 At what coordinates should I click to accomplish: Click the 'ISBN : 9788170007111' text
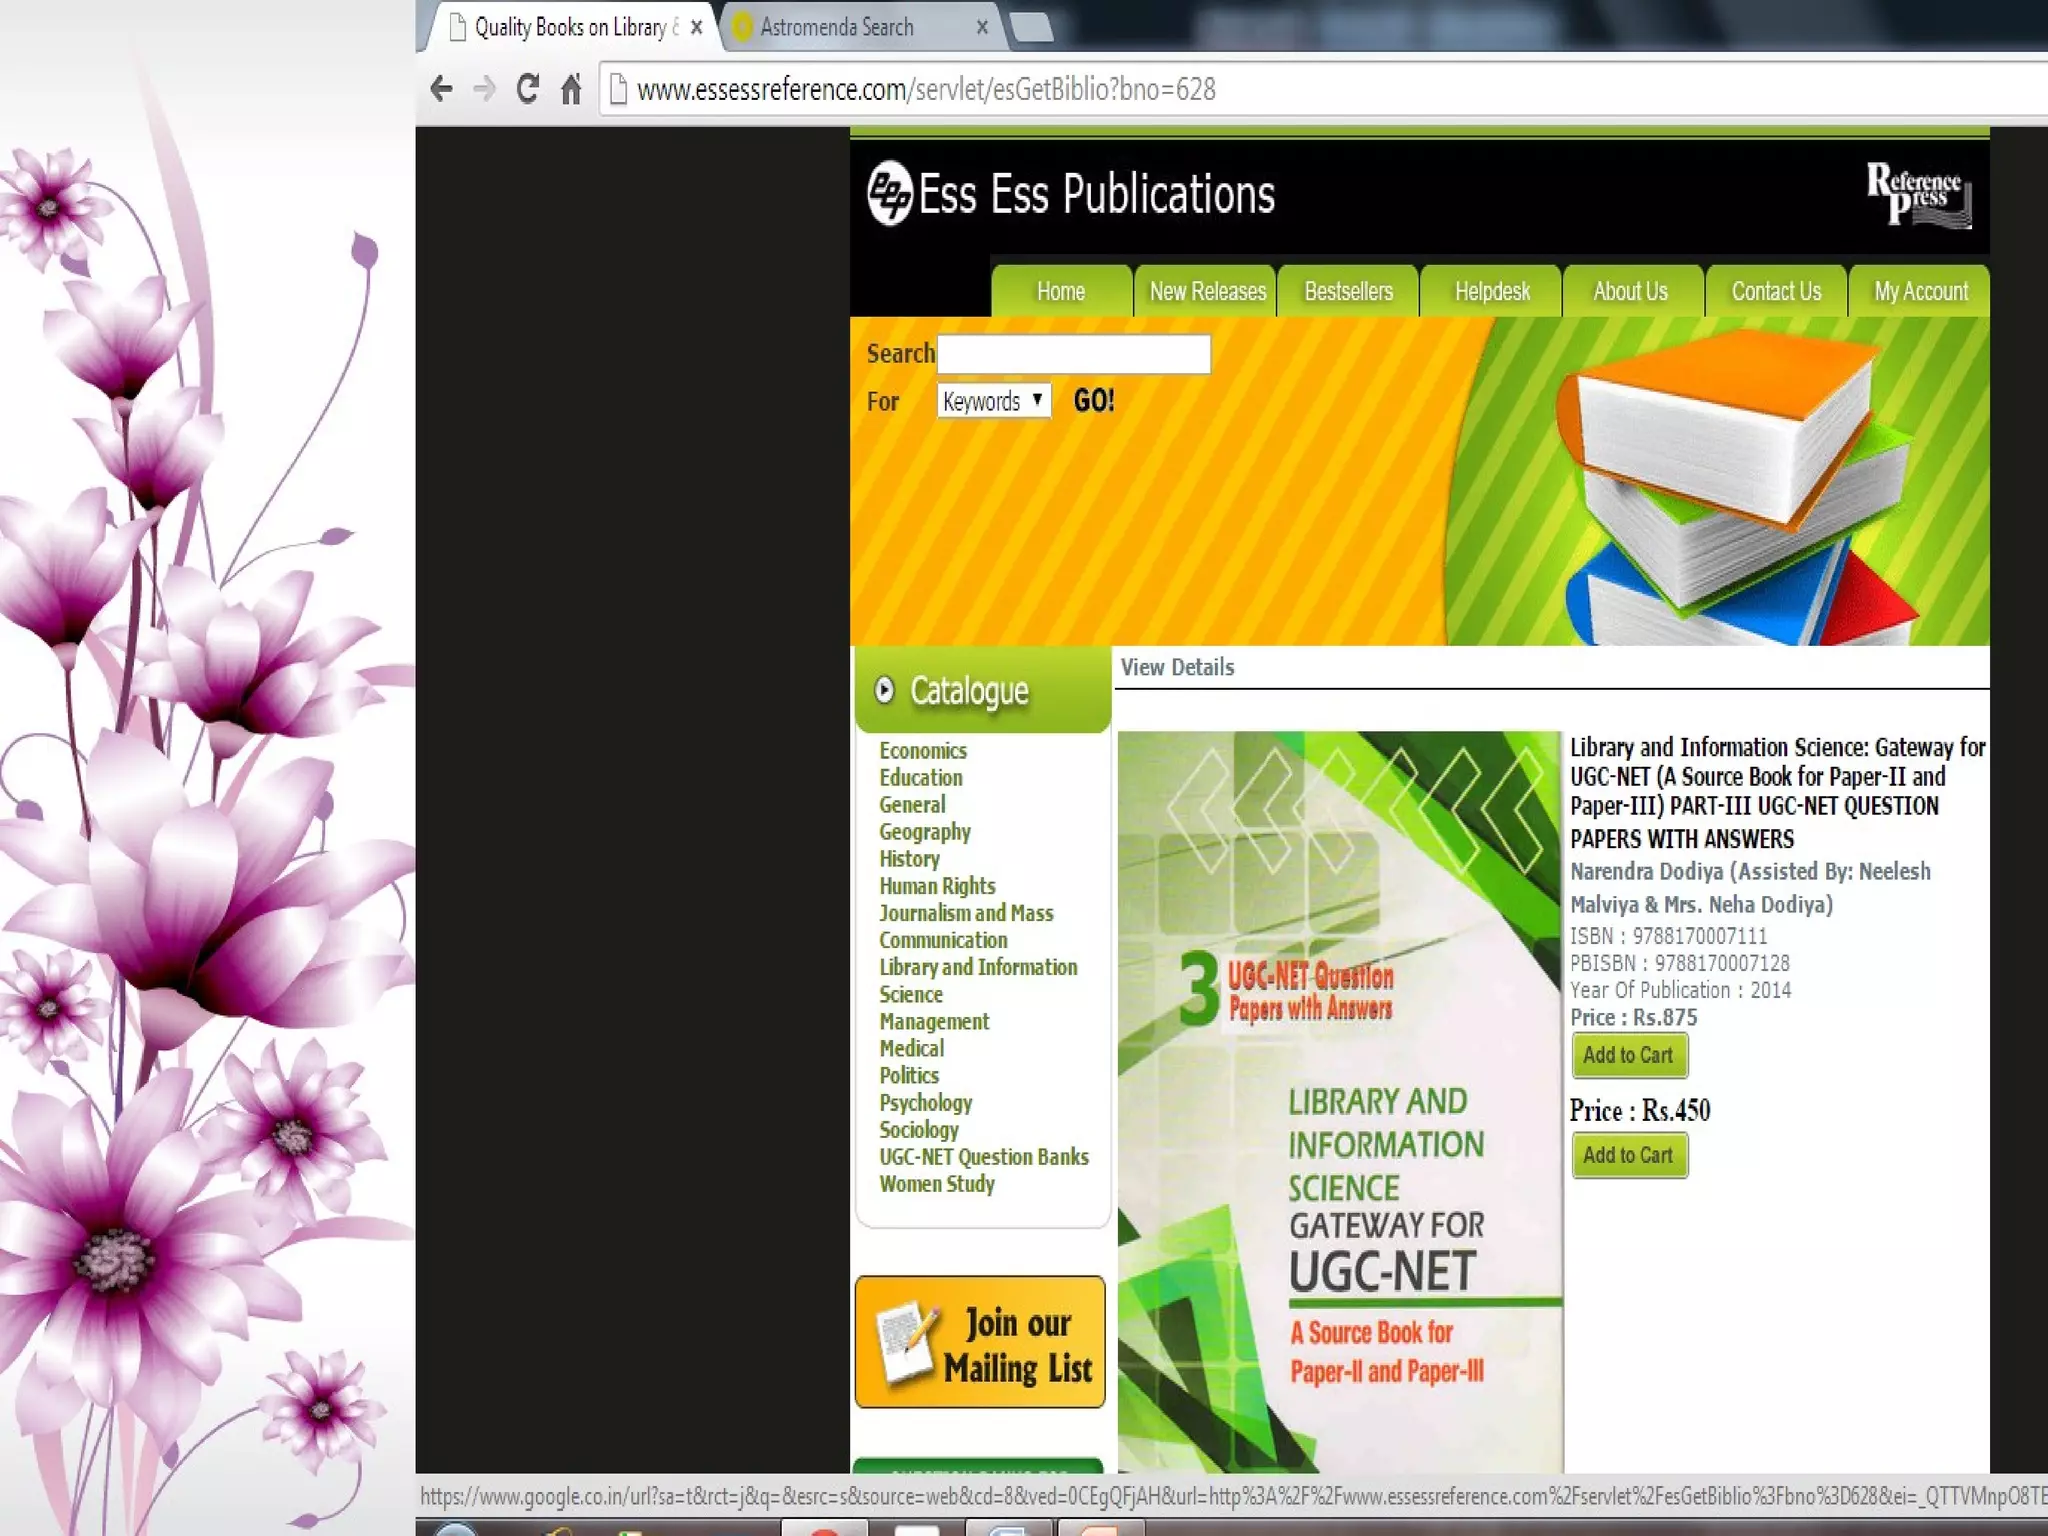(x=1668, y=936)
